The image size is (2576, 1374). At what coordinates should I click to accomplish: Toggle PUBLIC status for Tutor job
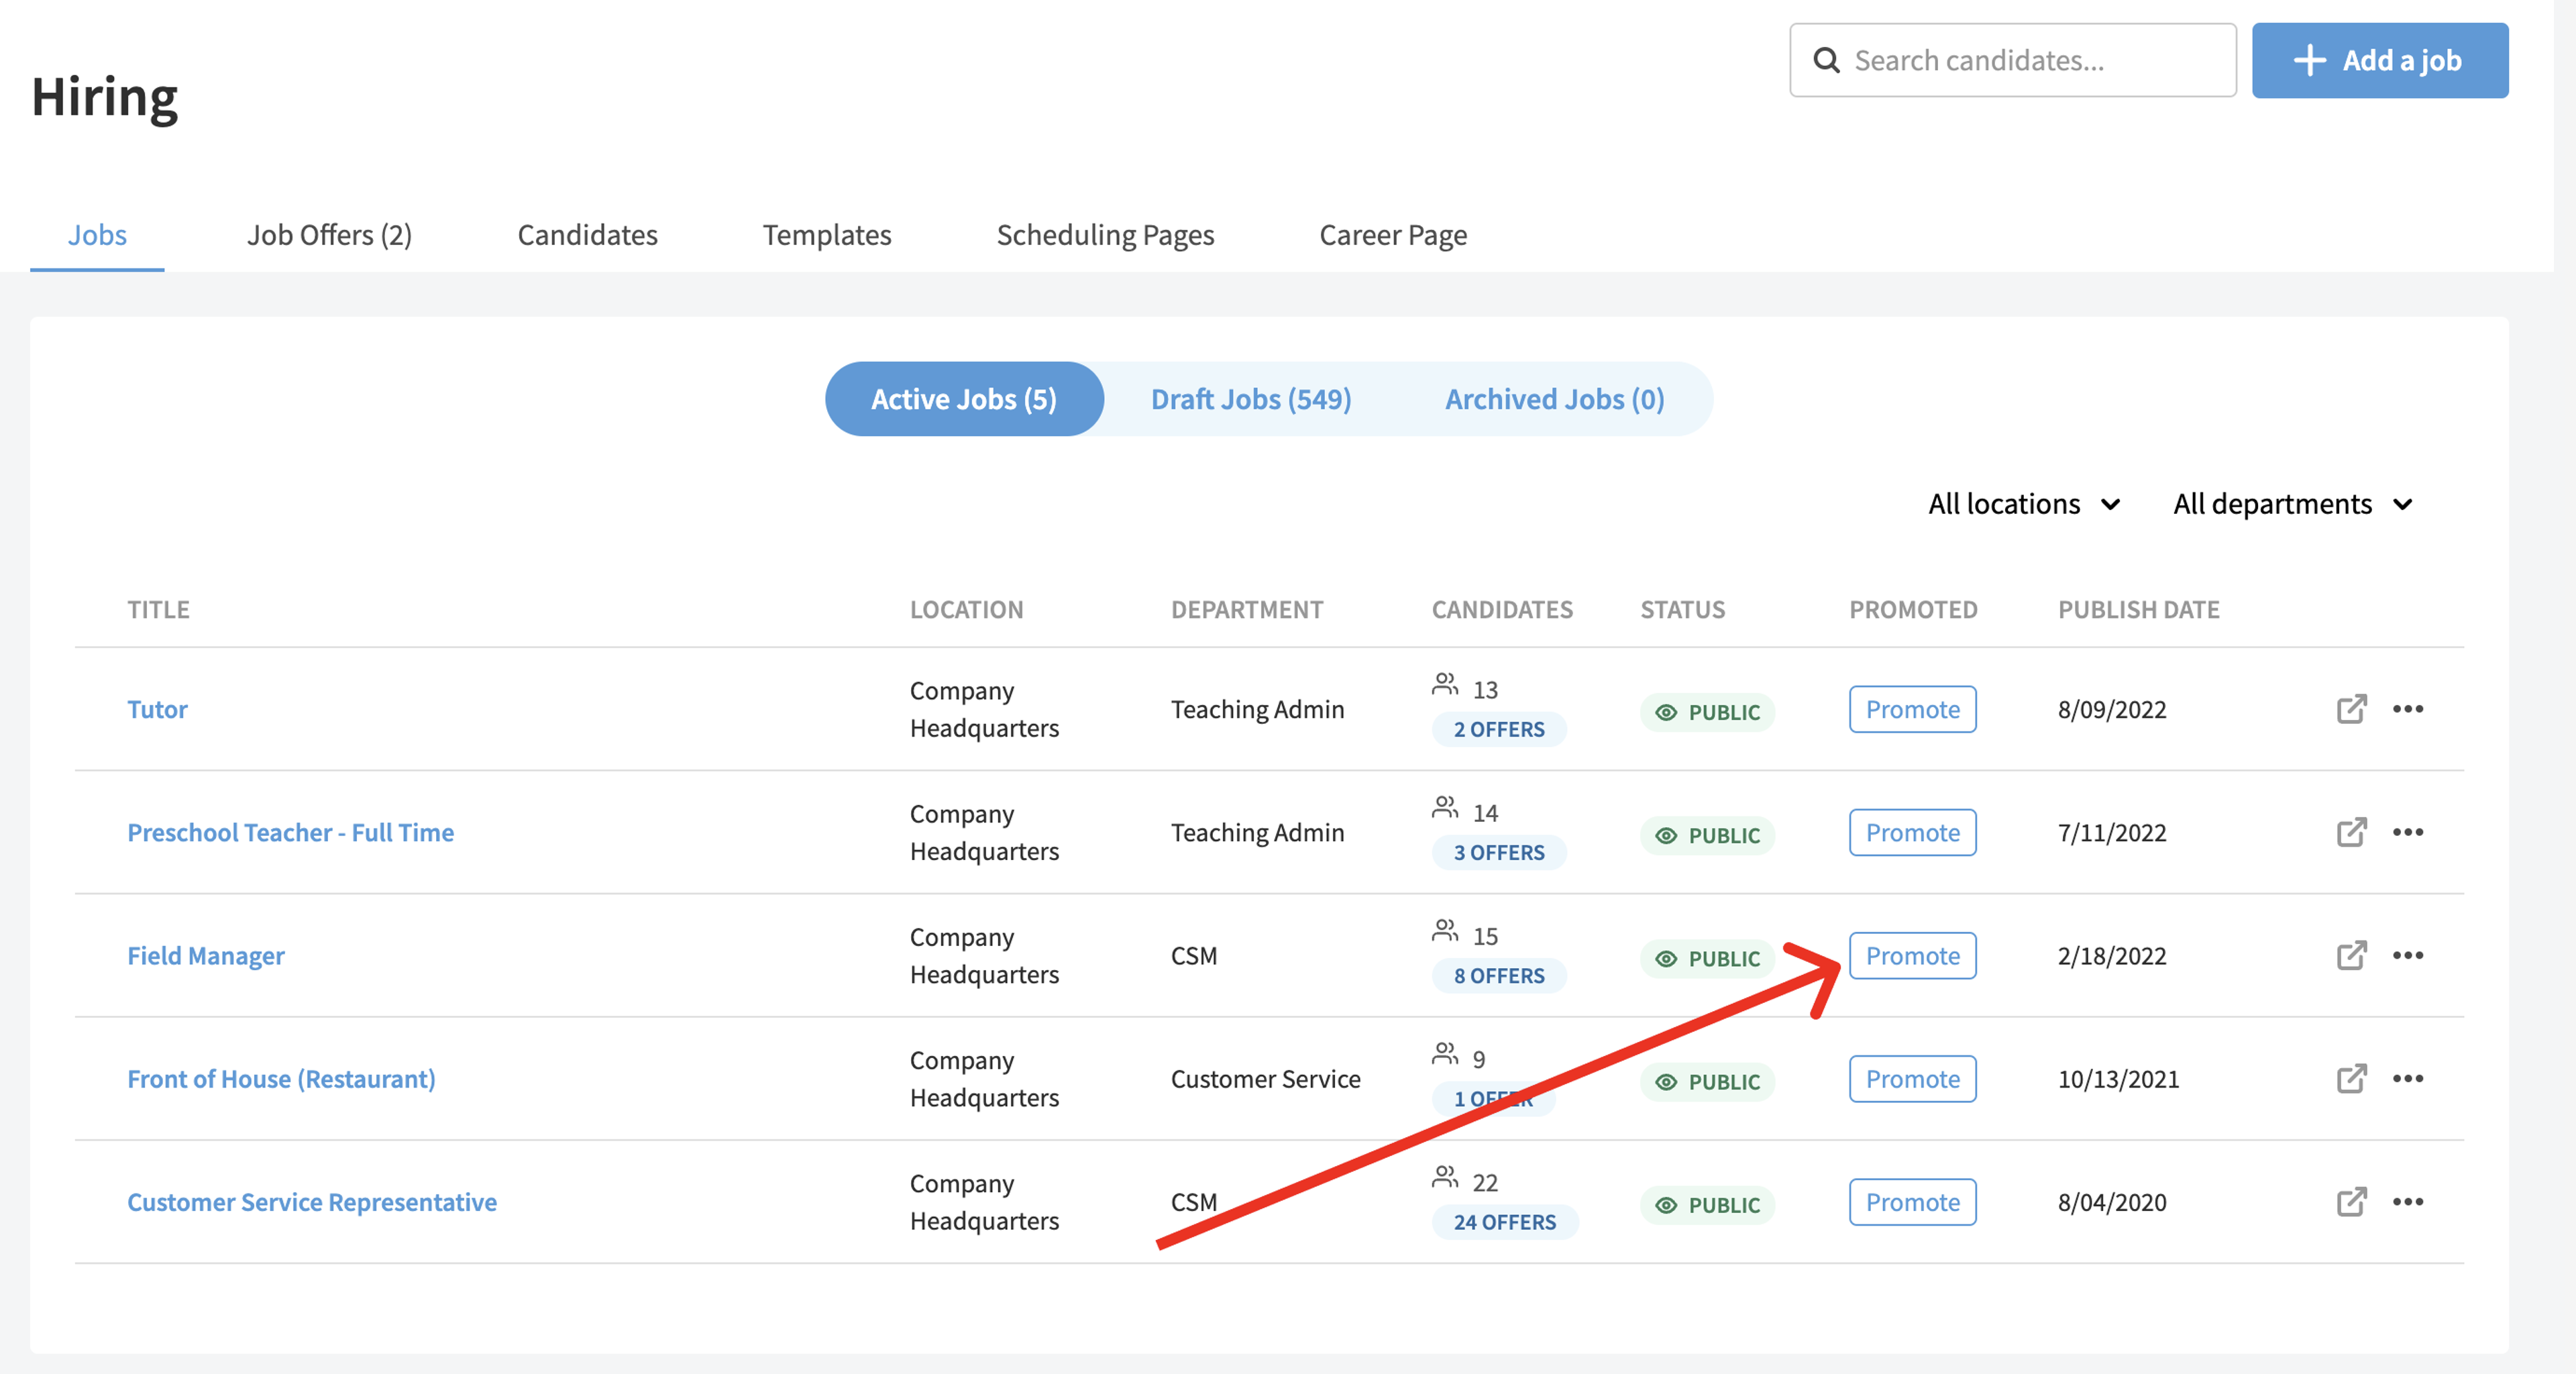[1707, 712]
